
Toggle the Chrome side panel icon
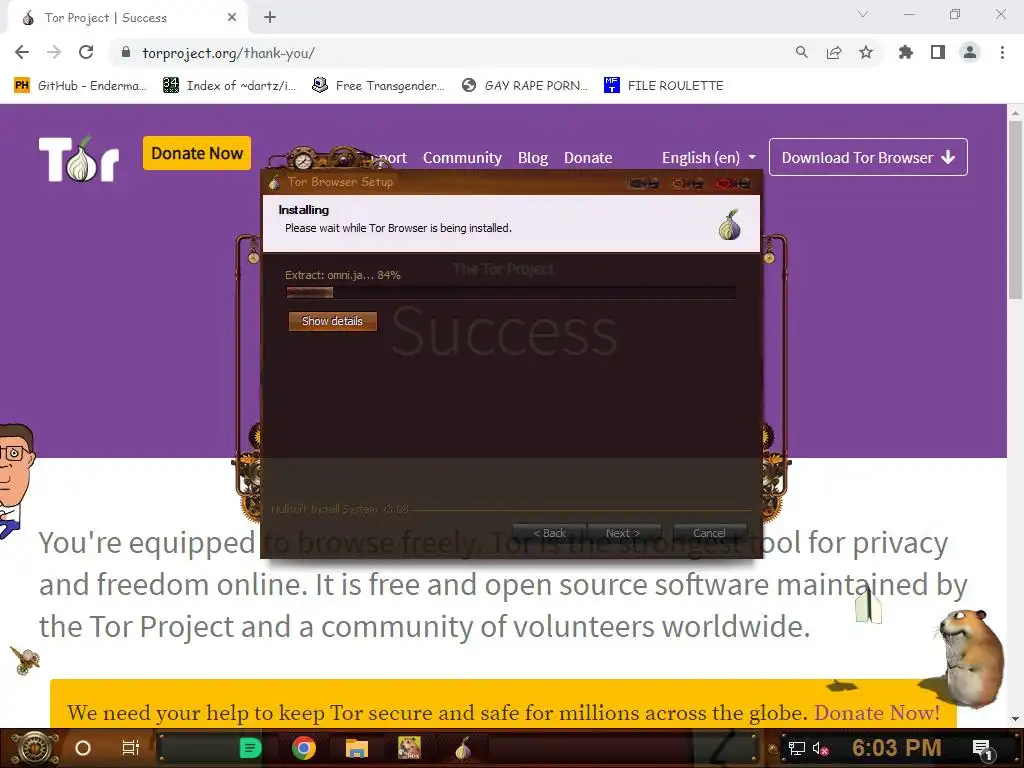pyautogui.click(x=938, y=52)
